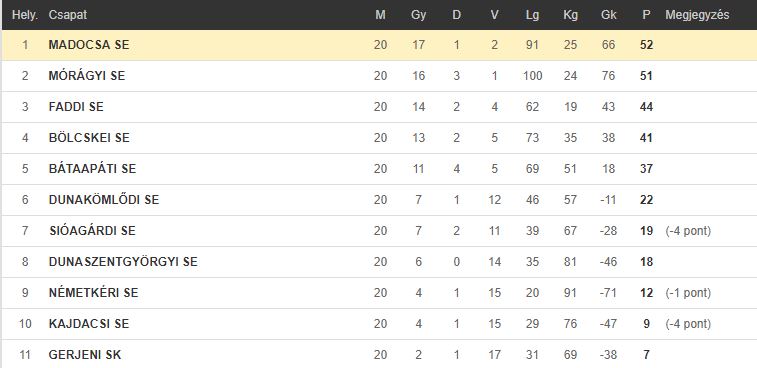The width and height of the screenshot is (757, 368).
Task: Click the Csapat column header
Action: coord(68,15)
